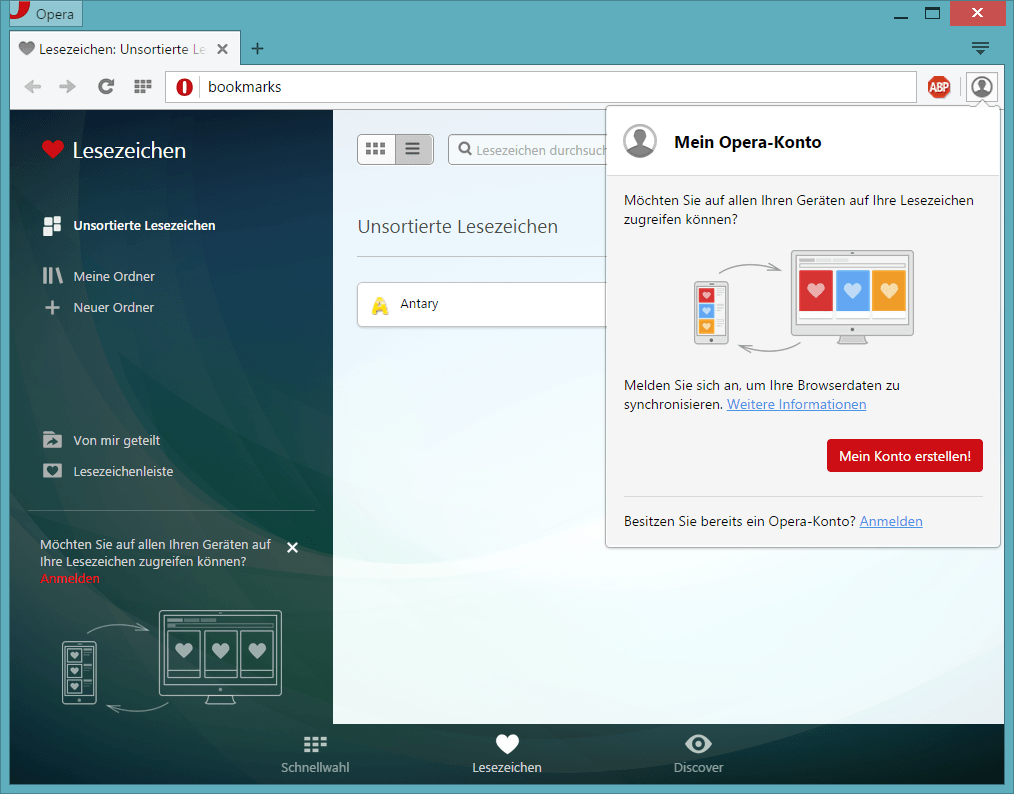Create a Neuer Ordner

(x=99, y=308)
